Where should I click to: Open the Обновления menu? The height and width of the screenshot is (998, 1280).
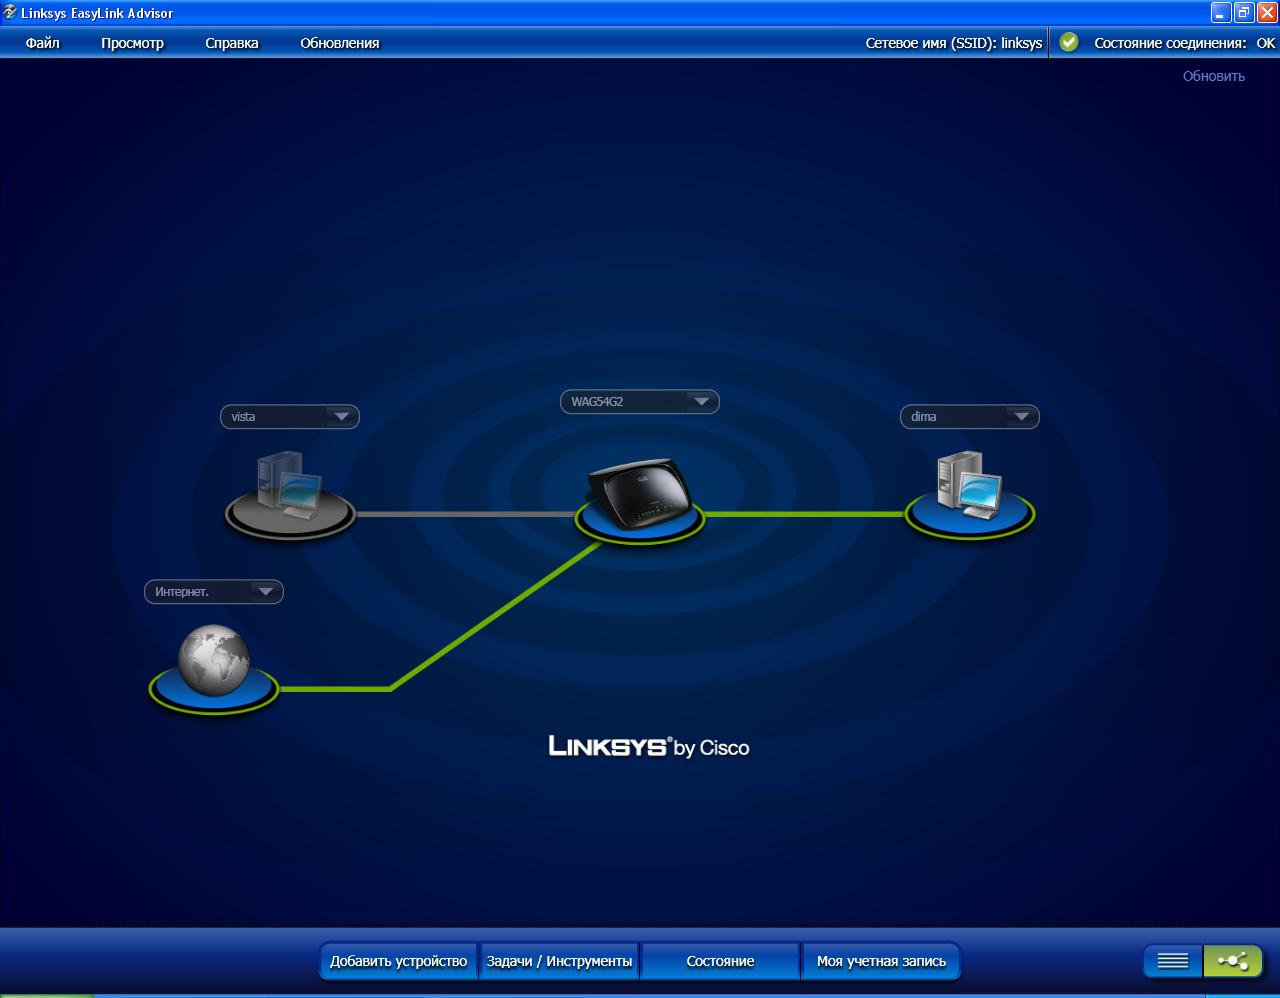click(x=339, y=43)
